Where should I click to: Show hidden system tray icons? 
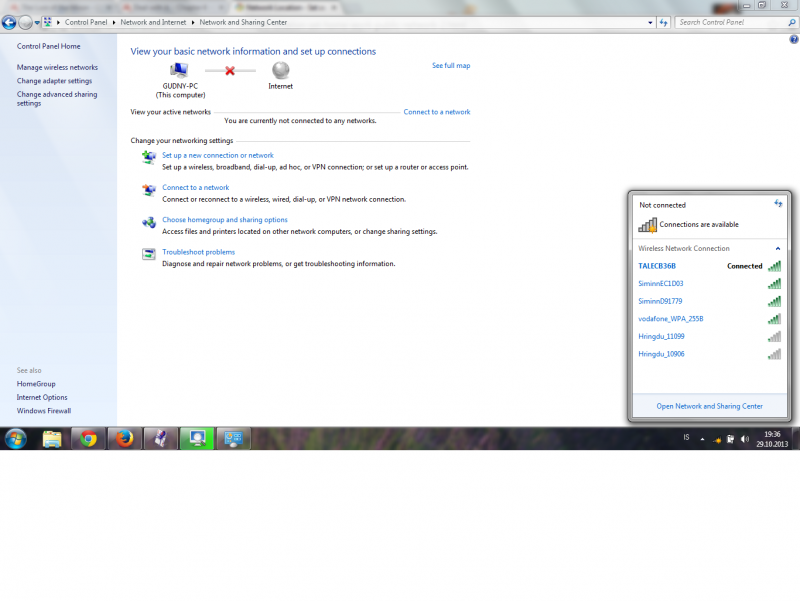pyautogui.click(x=702, y=439)
